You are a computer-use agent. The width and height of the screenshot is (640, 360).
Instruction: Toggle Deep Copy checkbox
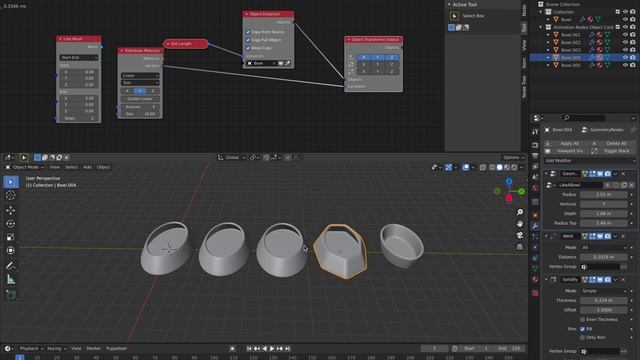(x=248, y=48)
